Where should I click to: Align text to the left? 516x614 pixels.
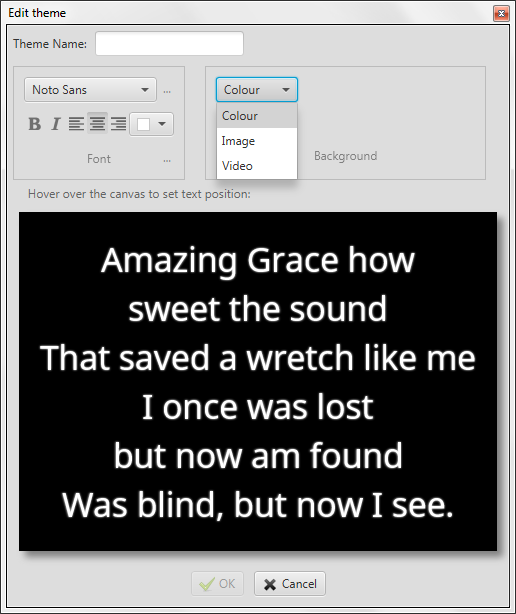76,124
